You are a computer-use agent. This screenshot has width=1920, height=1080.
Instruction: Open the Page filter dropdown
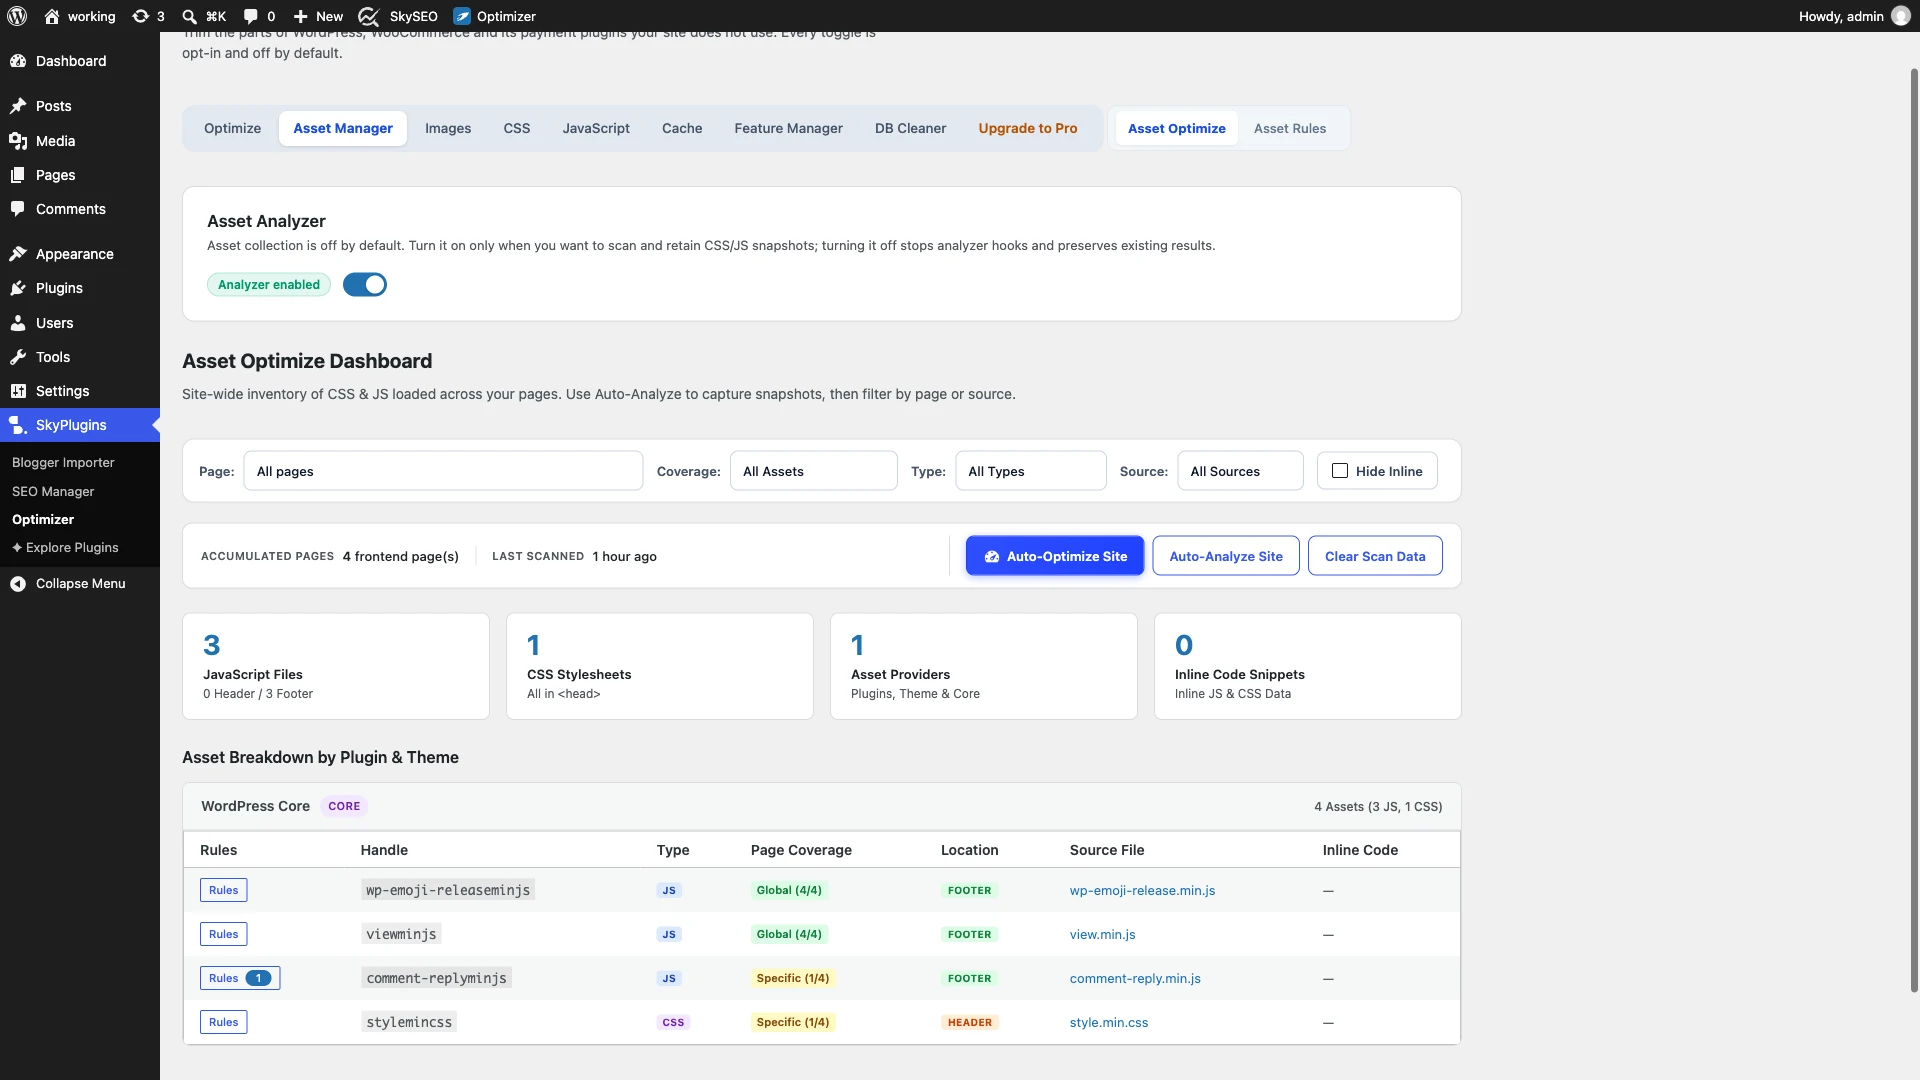tap(443, 471)
